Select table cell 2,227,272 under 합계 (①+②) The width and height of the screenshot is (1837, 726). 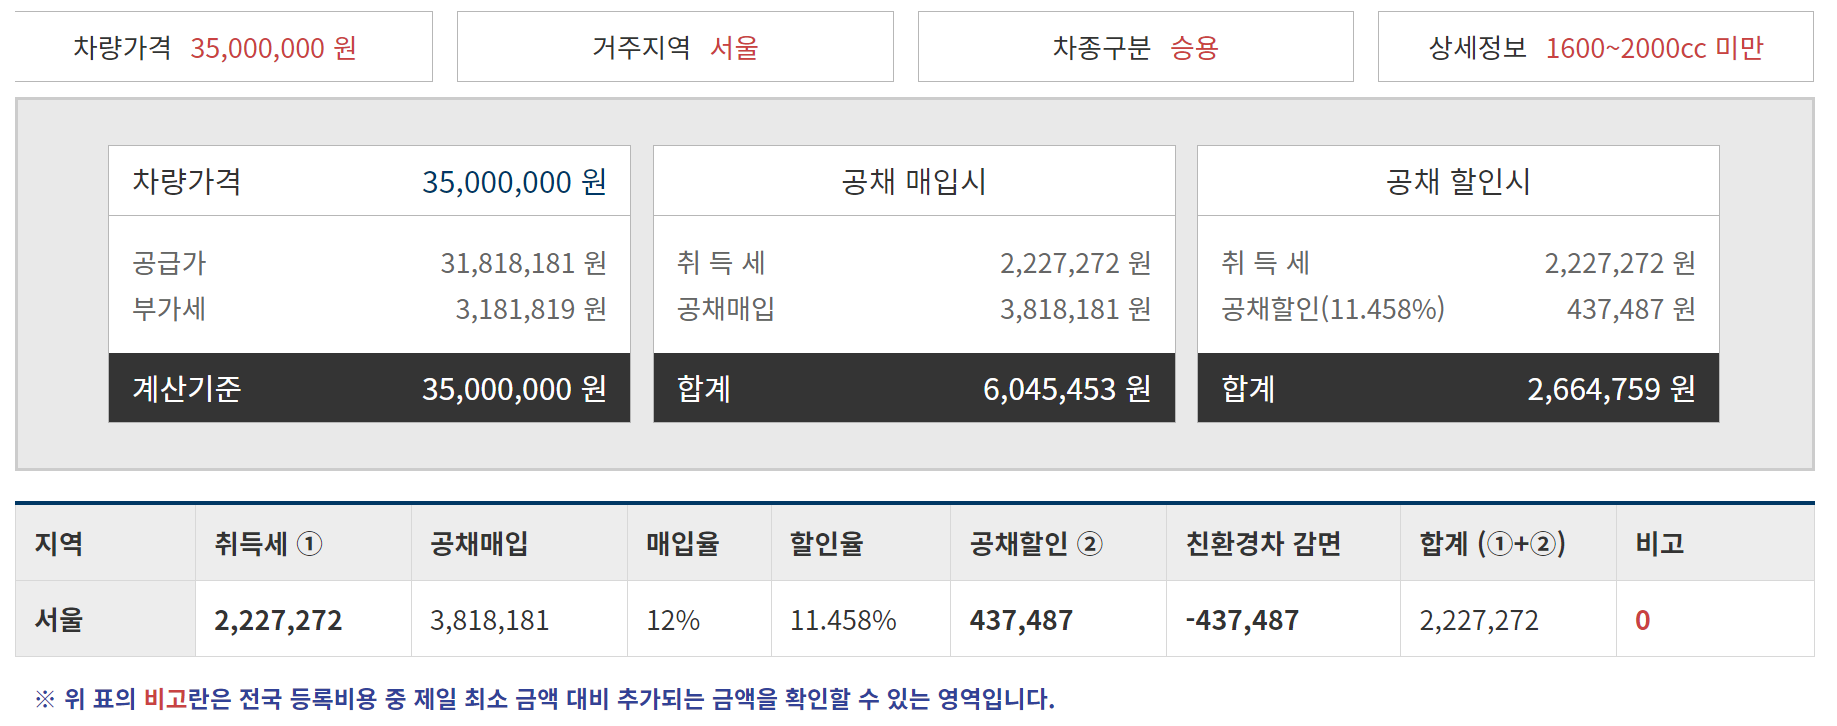coord(1508,619)
